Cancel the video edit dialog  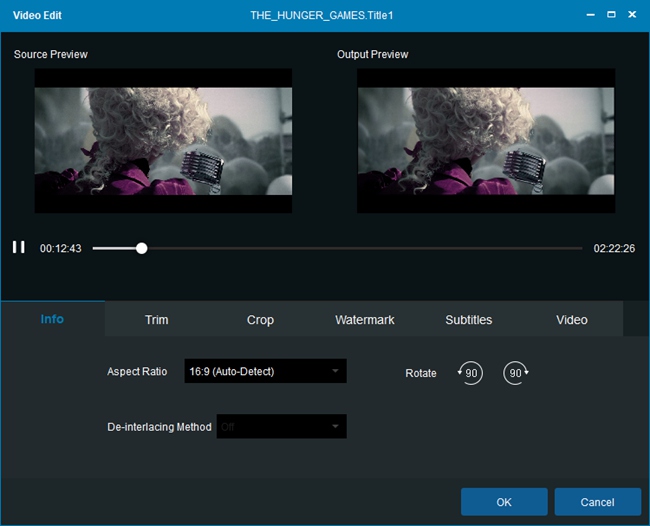(x=597, y=502)
